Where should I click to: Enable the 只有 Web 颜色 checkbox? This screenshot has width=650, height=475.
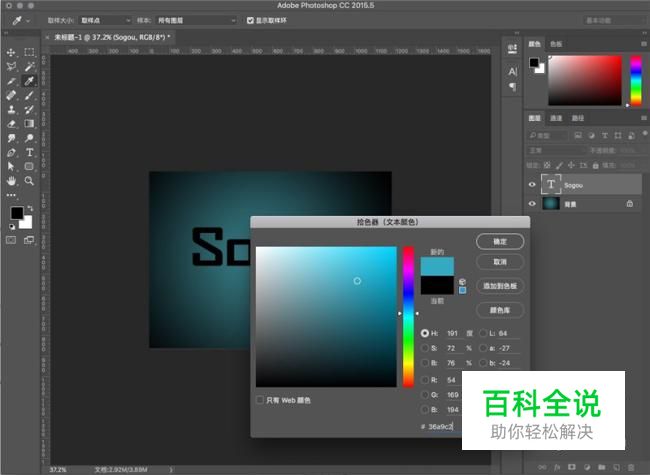click(x=260, y=400)
